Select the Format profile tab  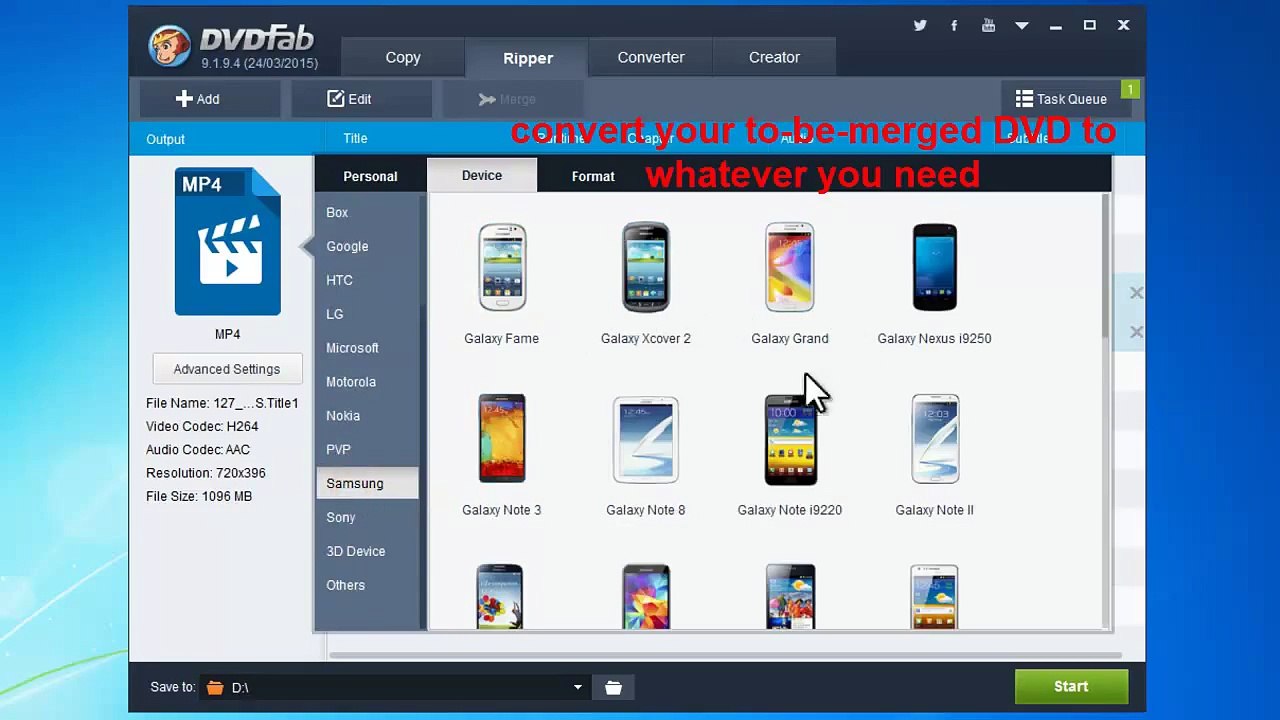point(593,176)
